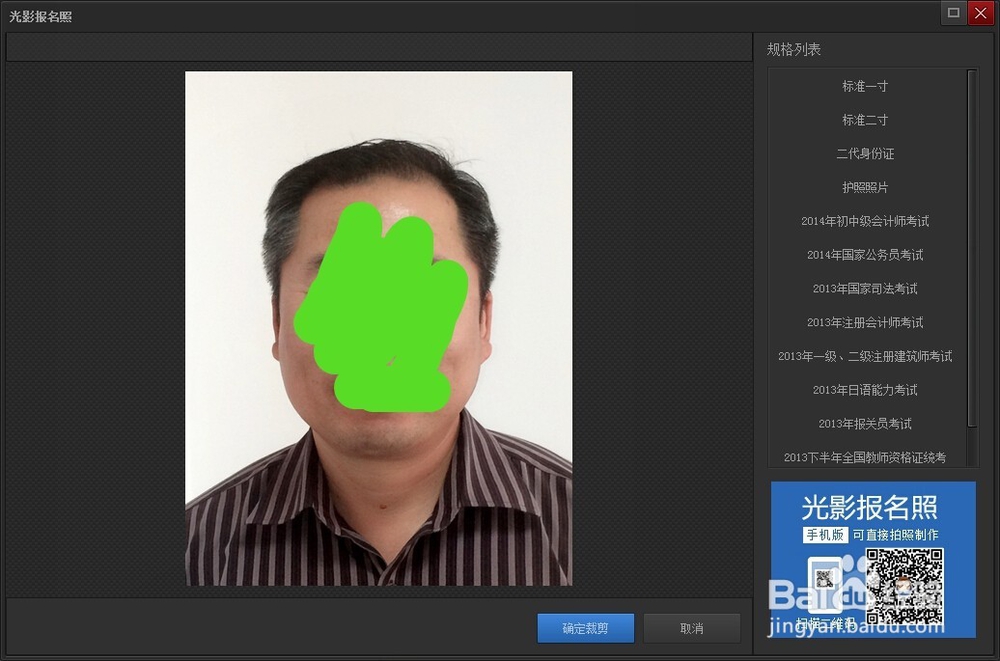This screenshot has height=661, width=1000.
Task: Close the 光影报名照 window
Action: (x=981, y=13)
